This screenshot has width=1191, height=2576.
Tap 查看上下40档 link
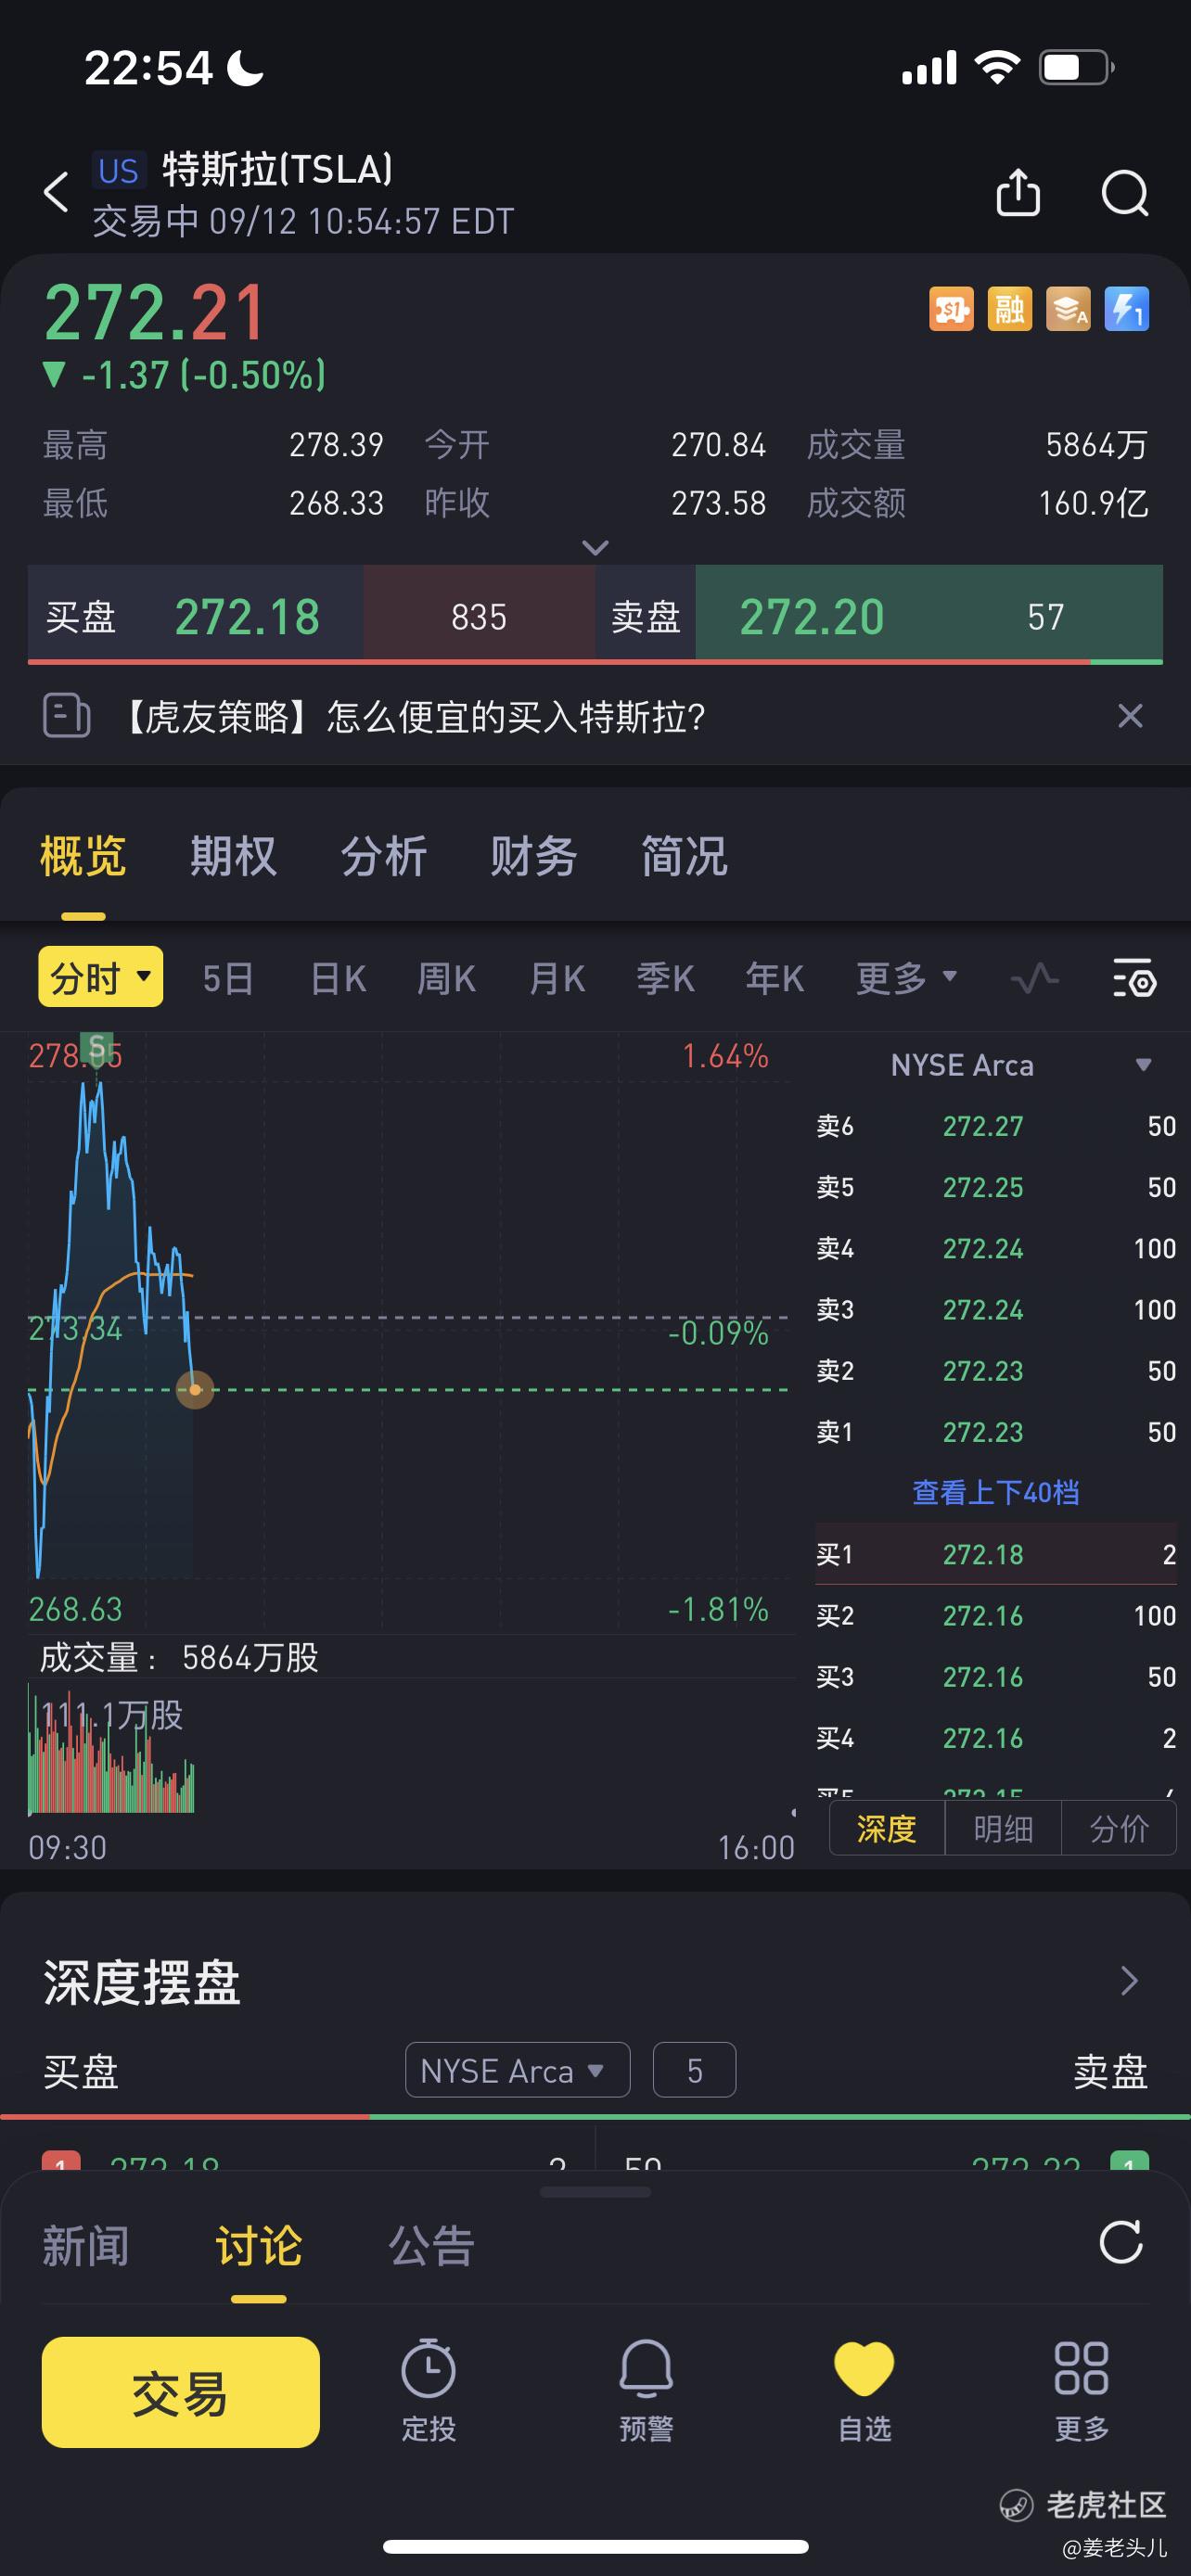pos(996,1492)
